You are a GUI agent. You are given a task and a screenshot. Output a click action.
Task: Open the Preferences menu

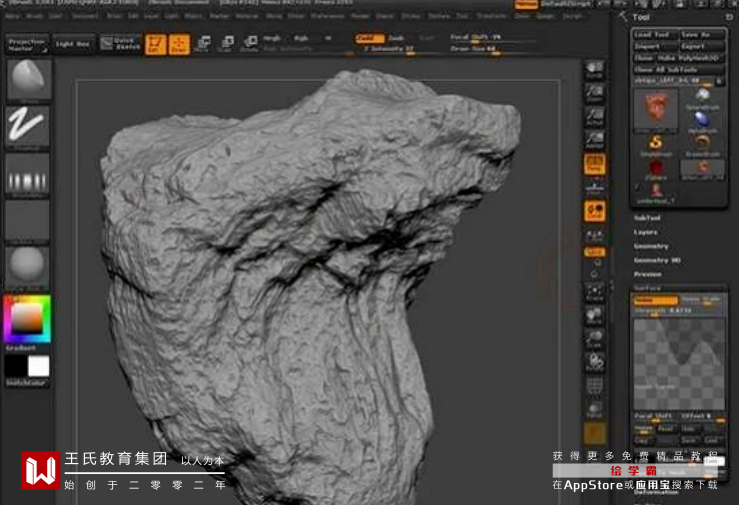click(328, 16)
